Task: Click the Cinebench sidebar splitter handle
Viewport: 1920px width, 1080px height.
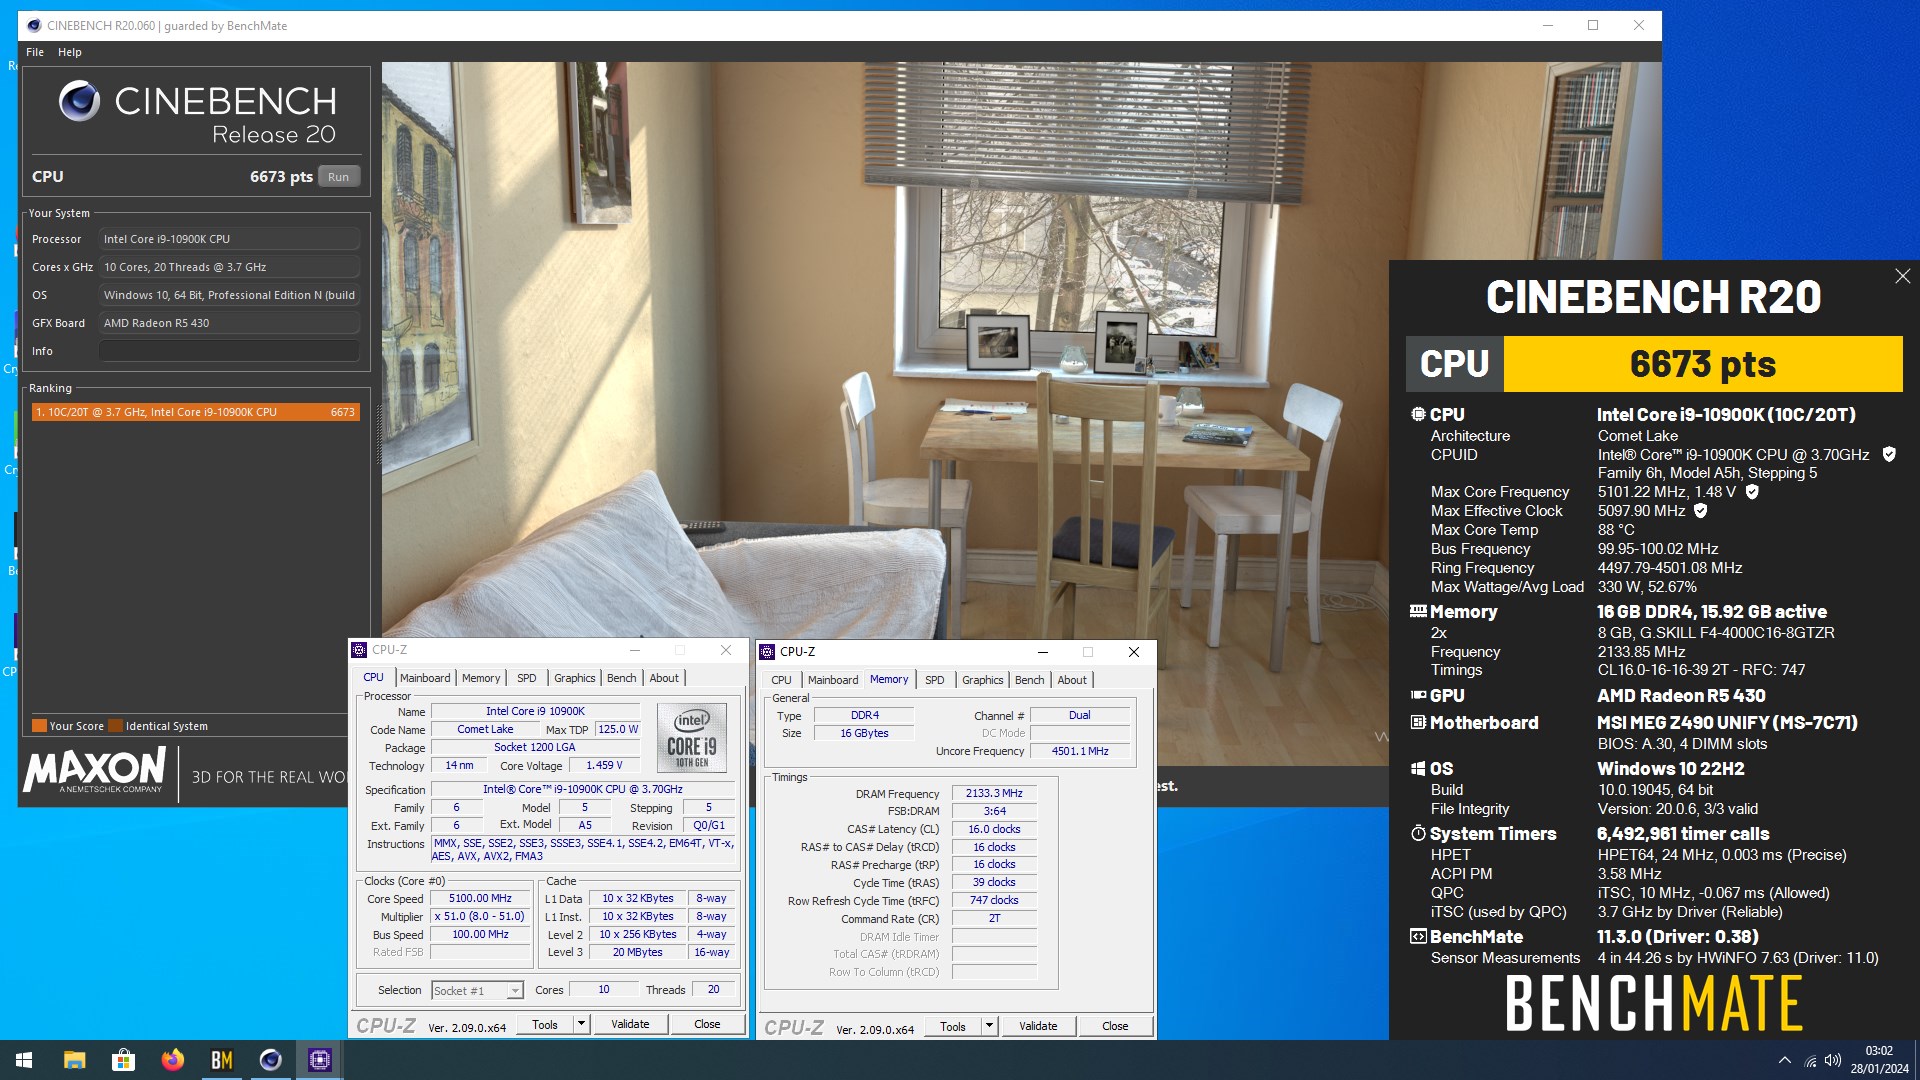Action: pos(378,435)
